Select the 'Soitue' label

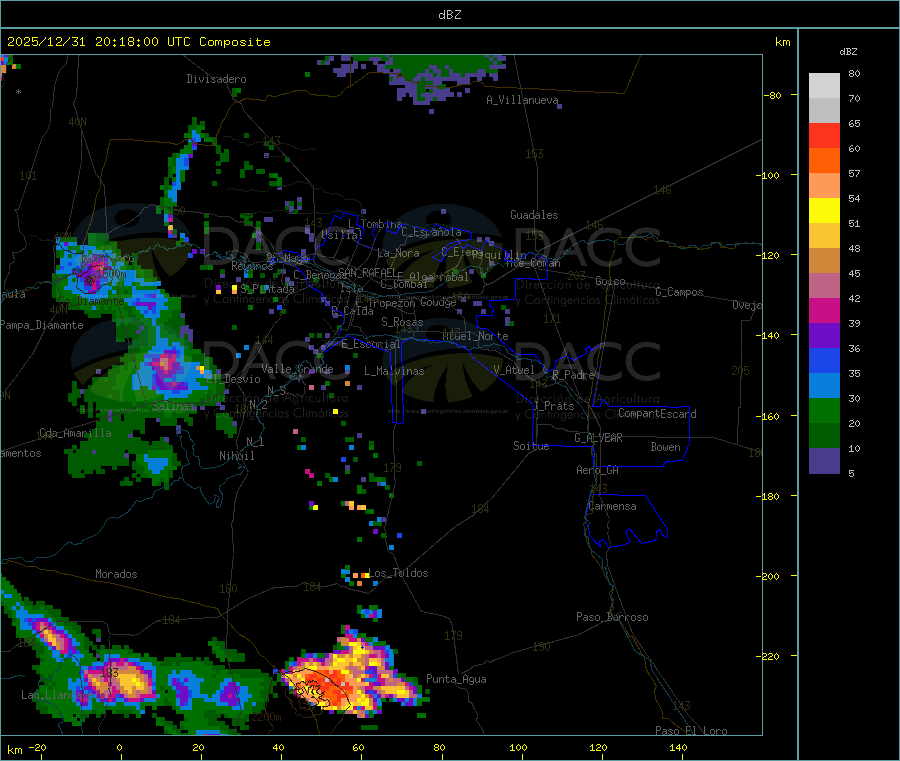point(531,446)
